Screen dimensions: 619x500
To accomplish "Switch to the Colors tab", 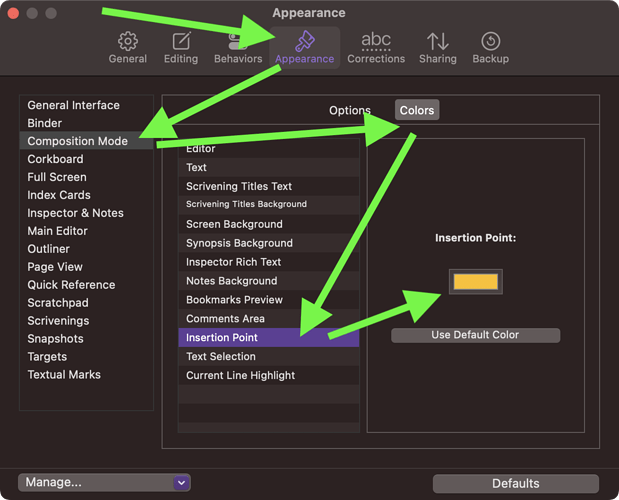I will coord(417,110).
